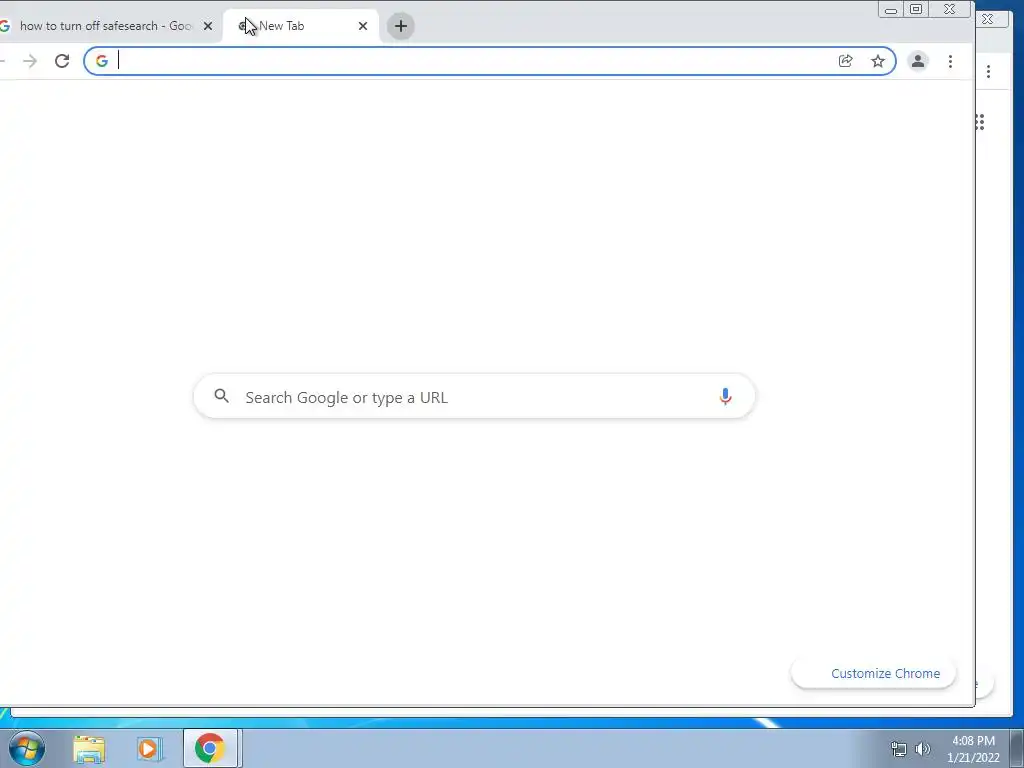
Task: Reload the page with the refresh icon
Action: [62, 61]
